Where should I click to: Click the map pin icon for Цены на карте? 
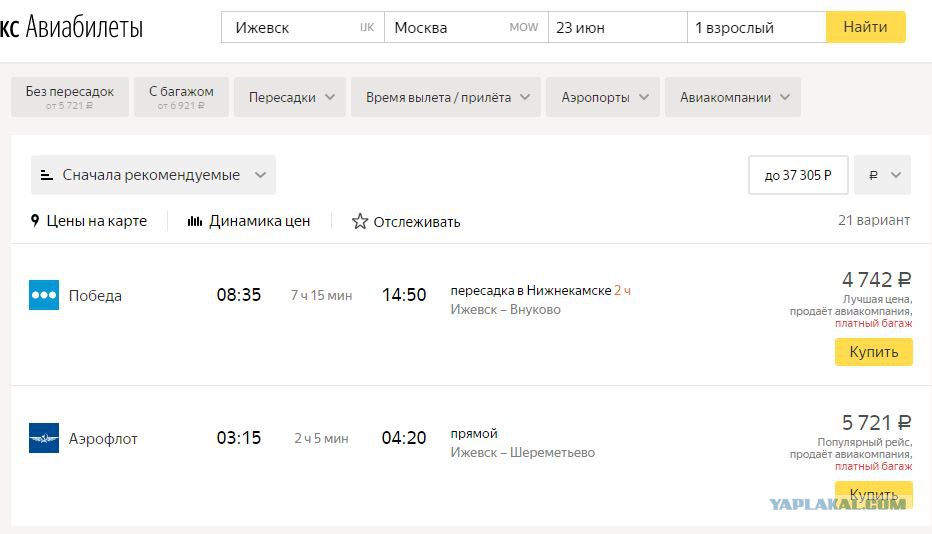point(35,221)
